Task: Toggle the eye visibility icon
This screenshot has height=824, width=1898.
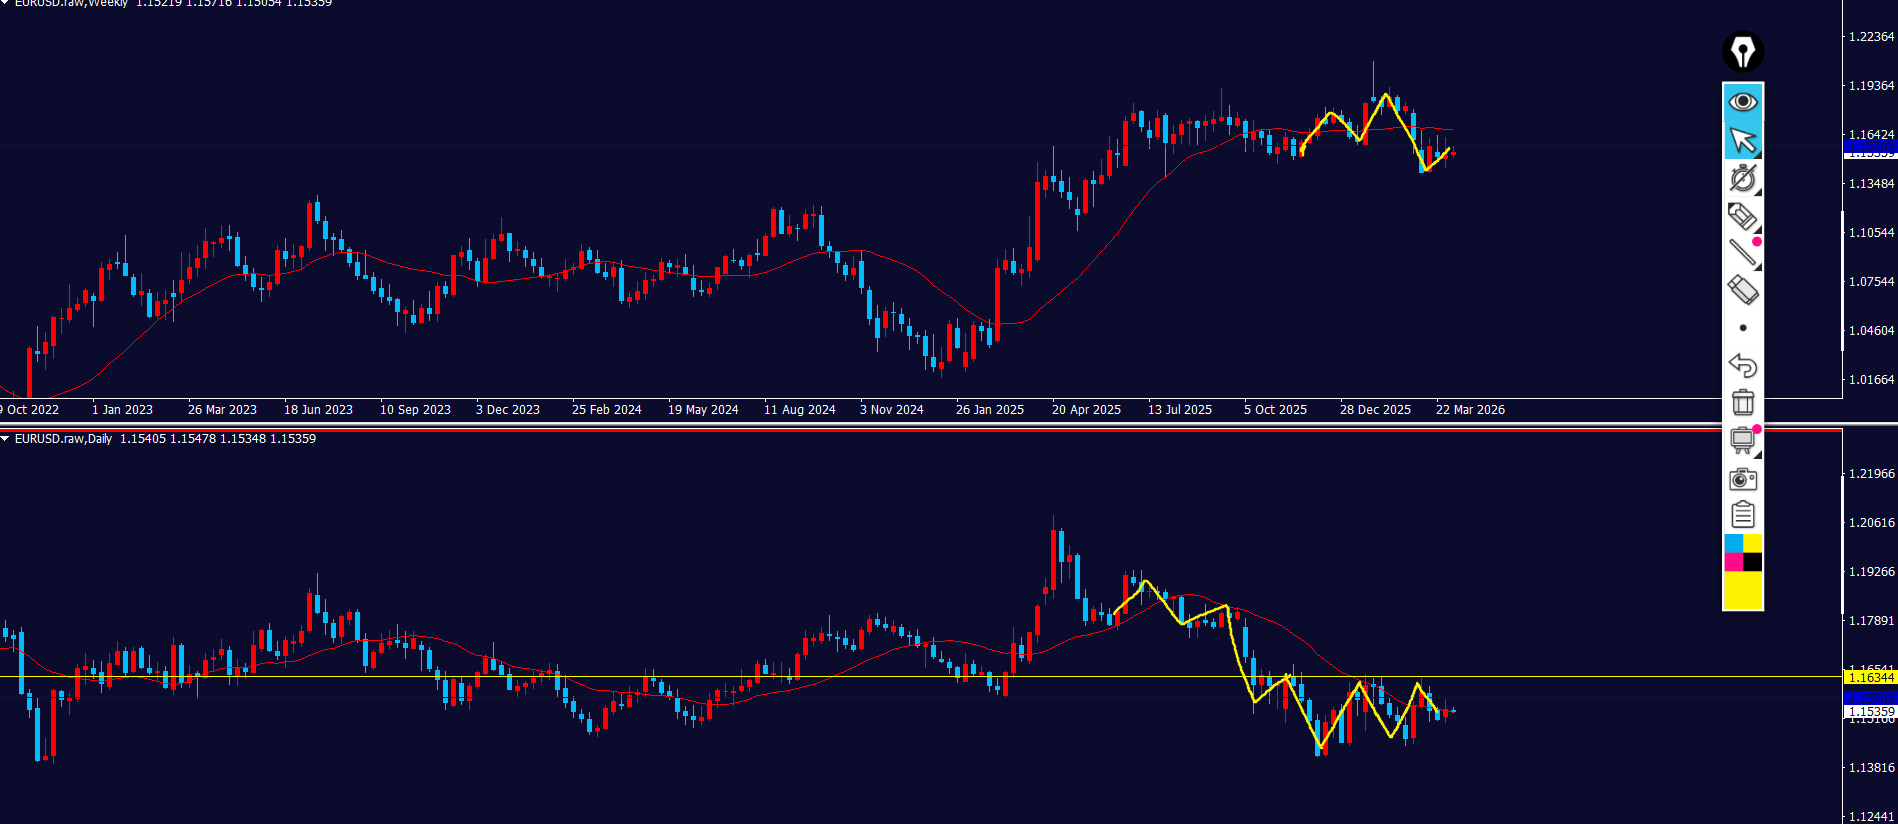Action: (x=1742, y=102)
